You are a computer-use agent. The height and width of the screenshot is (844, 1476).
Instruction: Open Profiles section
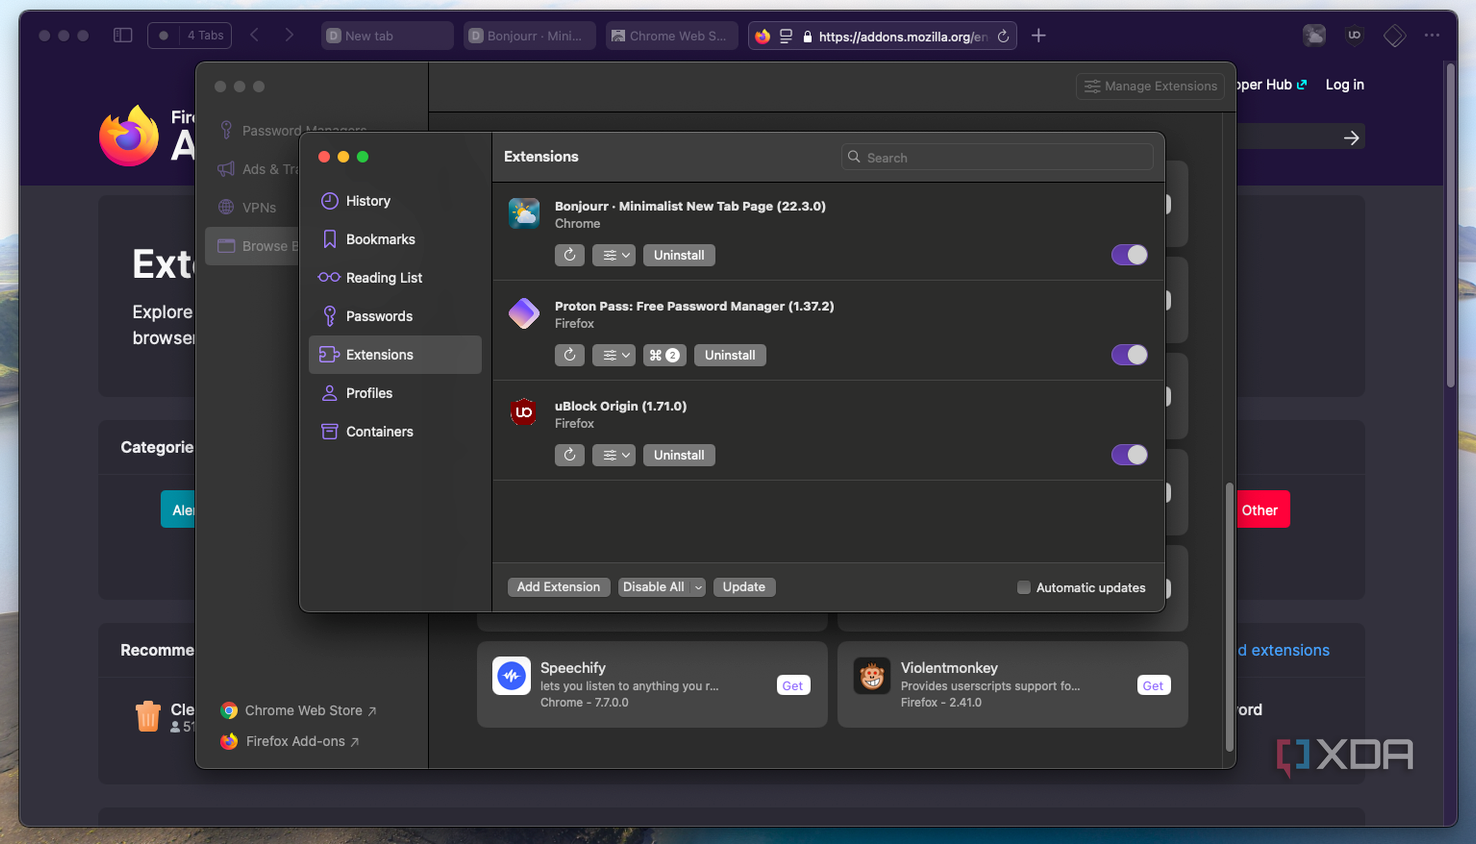(395, 393)
